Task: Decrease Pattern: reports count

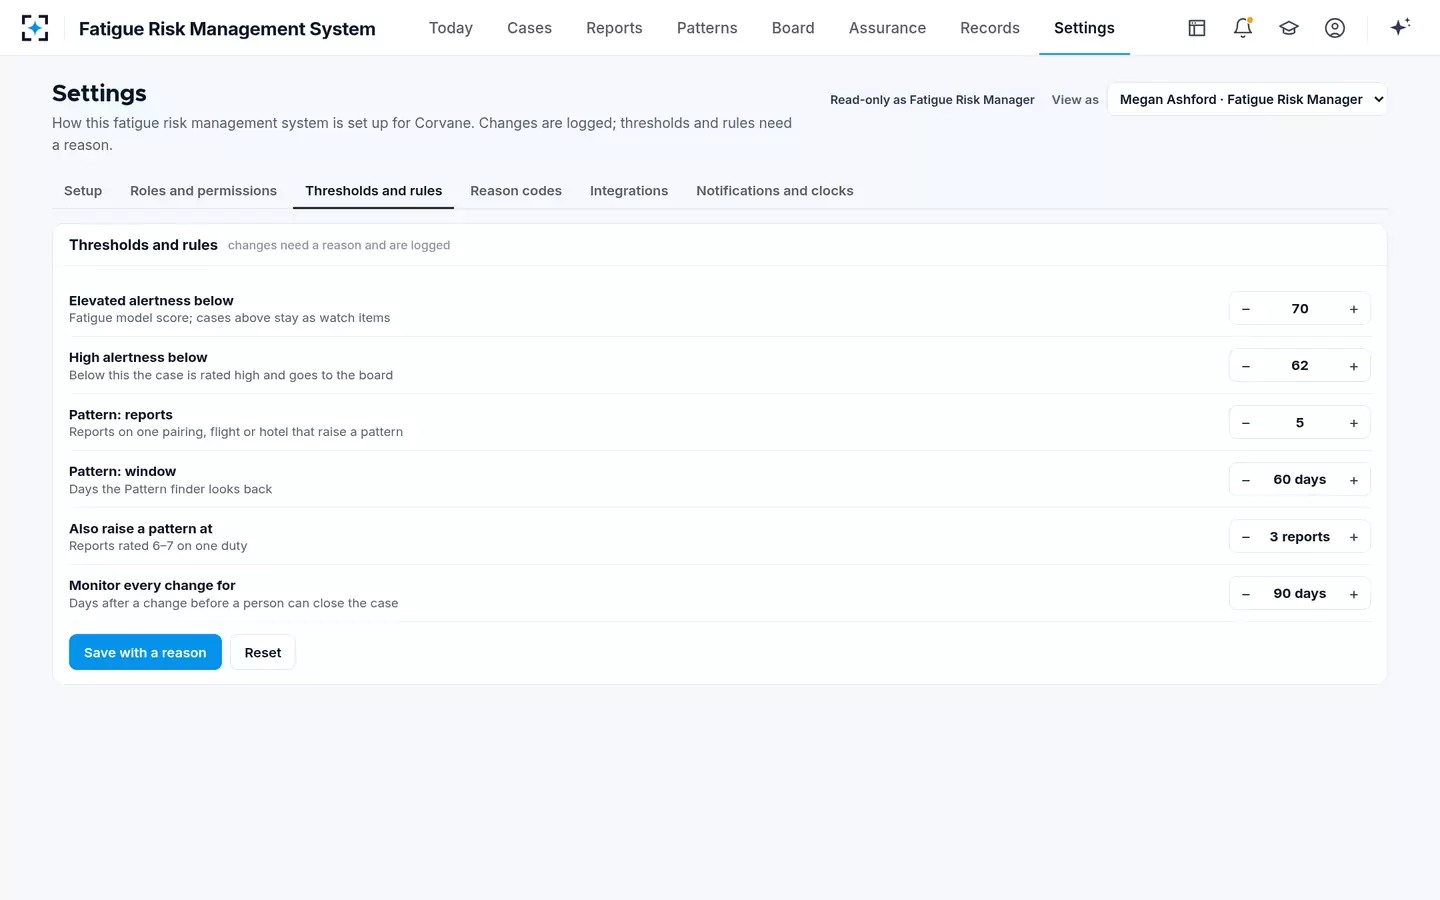Action: (1246, 423)
